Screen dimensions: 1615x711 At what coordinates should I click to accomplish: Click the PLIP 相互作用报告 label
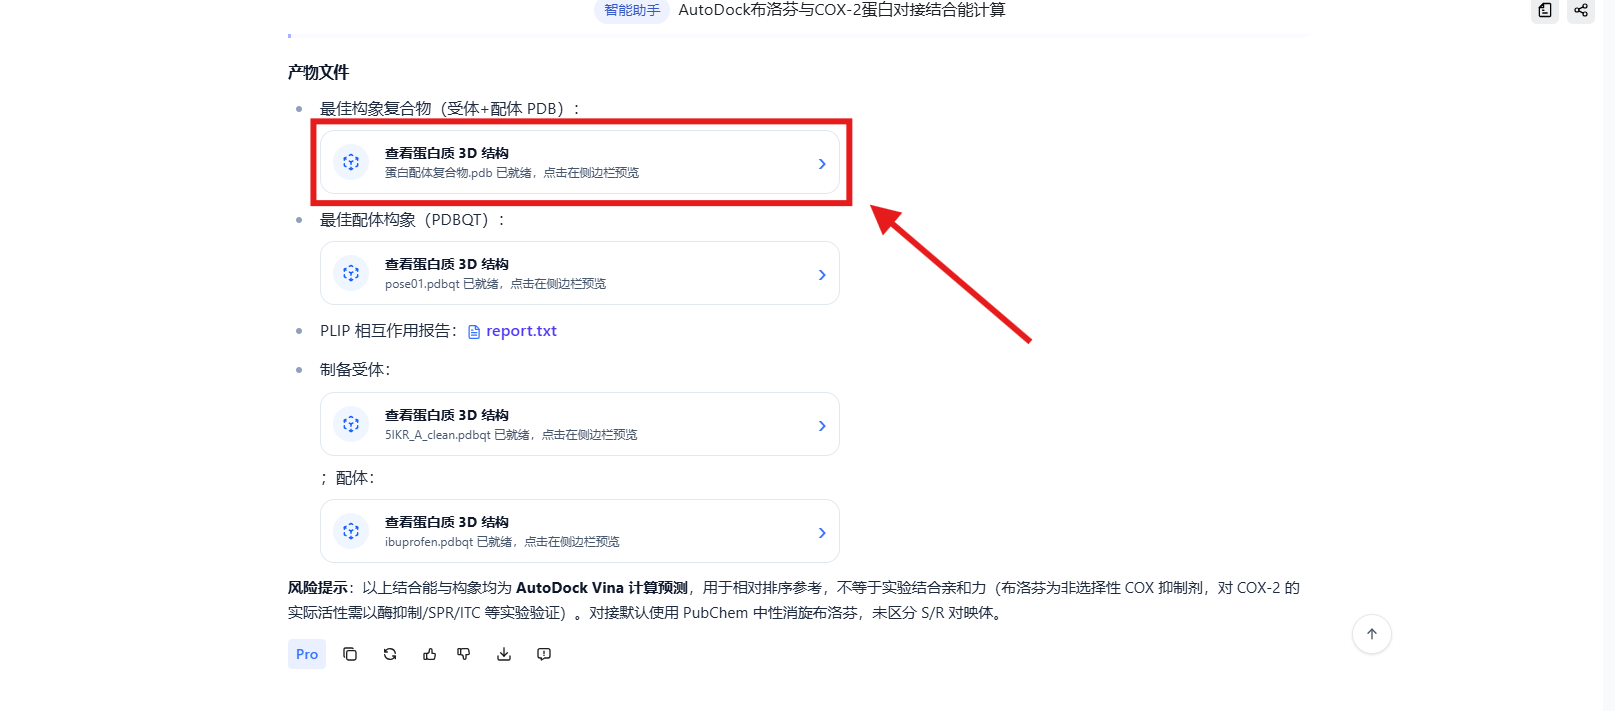389,331
